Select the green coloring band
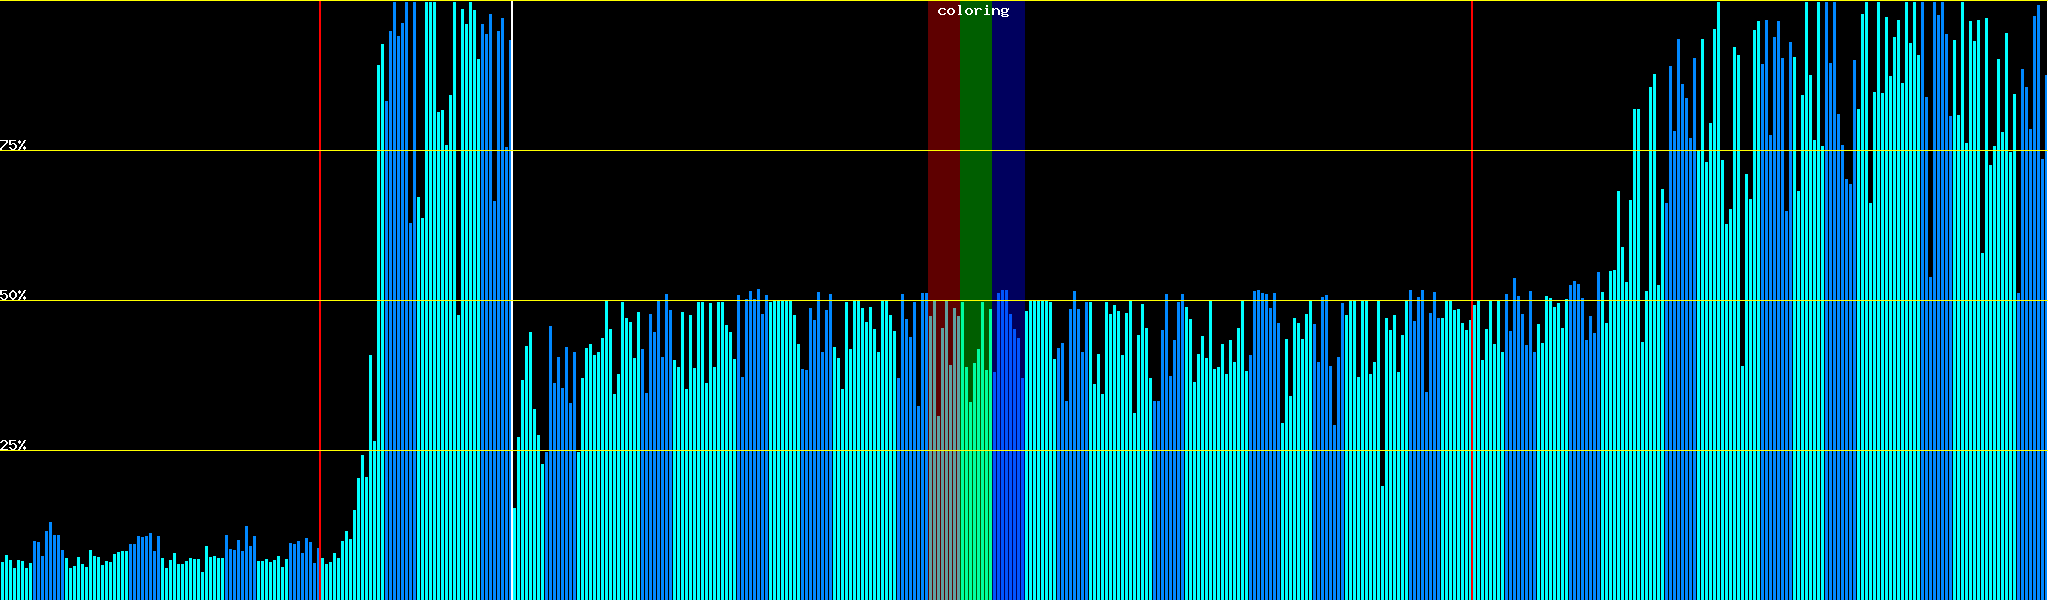Screen dimensions: 2048x600 (x=975, y=150)
